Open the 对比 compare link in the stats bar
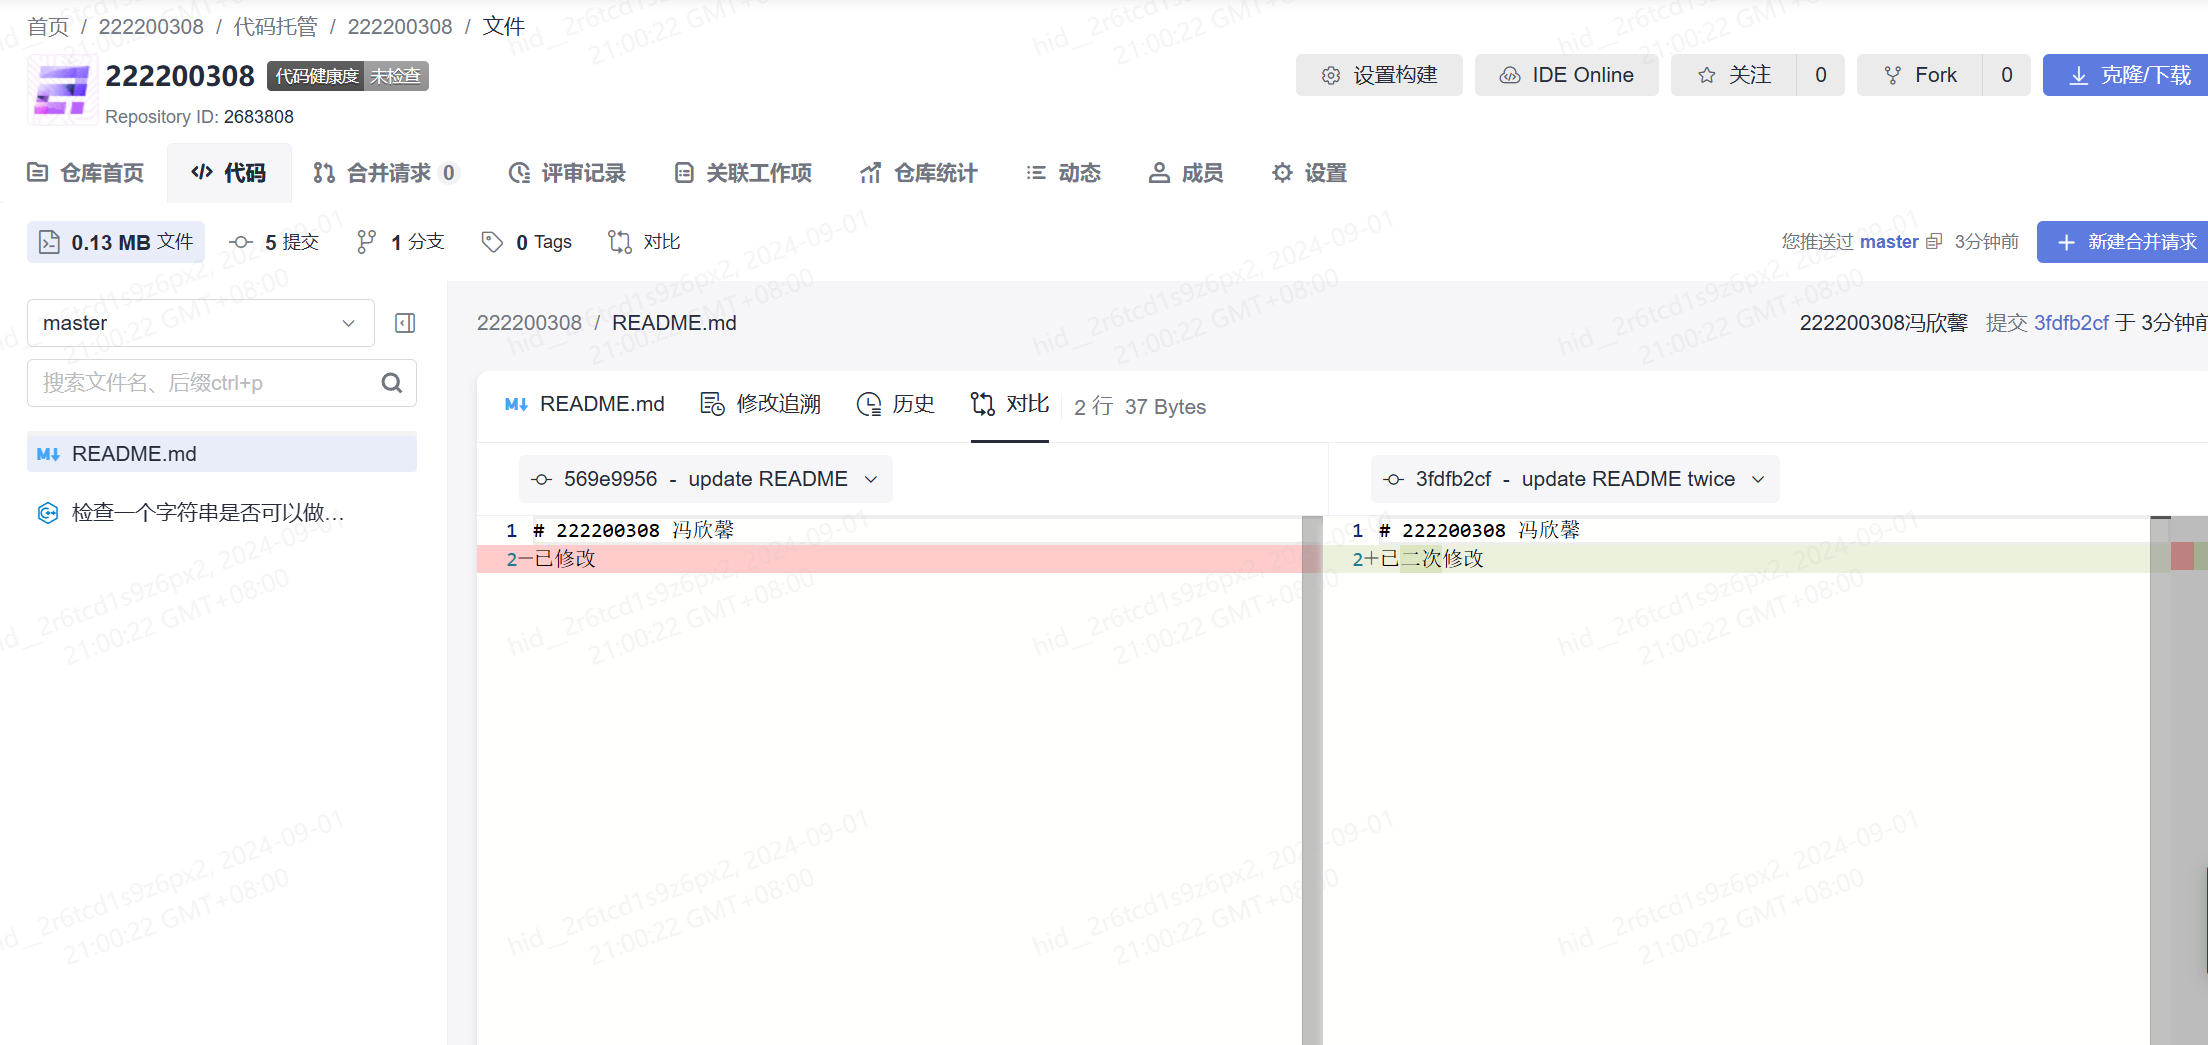The image size is (2208, 1045). click(645, 242)
